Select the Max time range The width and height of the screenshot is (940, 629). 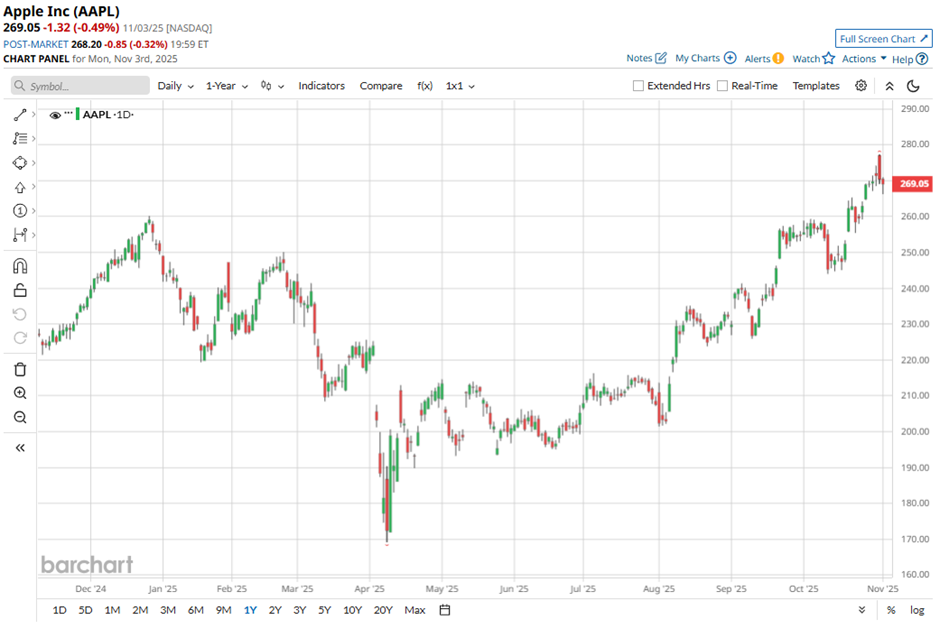point(415,610)
